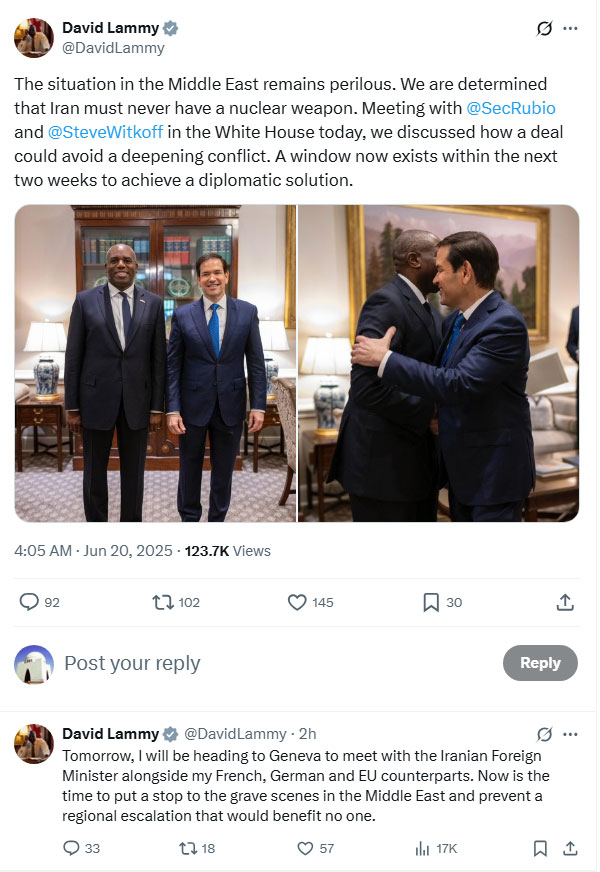
Task: Like the main post with 145 likes
Action: point(297,602)
